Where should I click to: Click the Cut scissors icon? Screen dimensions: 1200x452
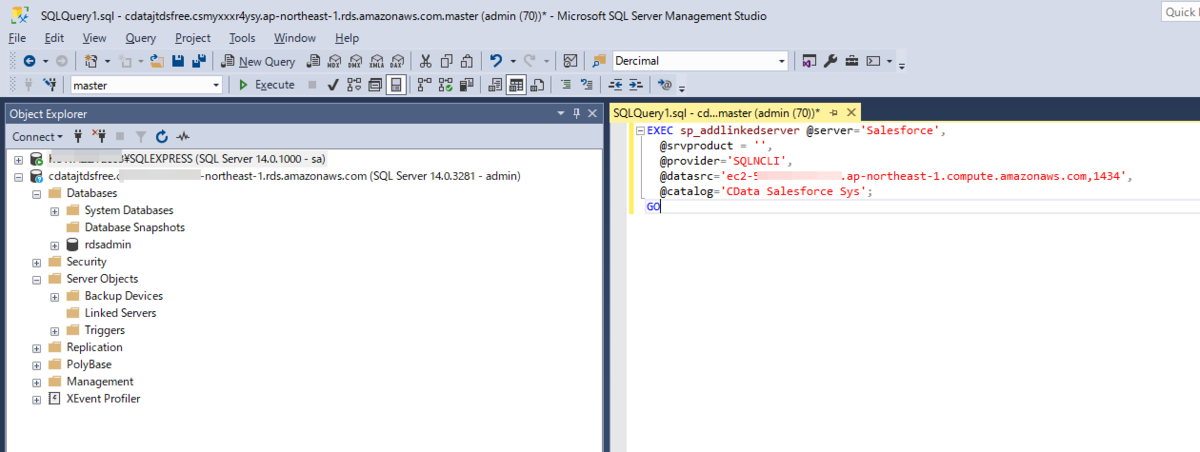tap(425, 61)
